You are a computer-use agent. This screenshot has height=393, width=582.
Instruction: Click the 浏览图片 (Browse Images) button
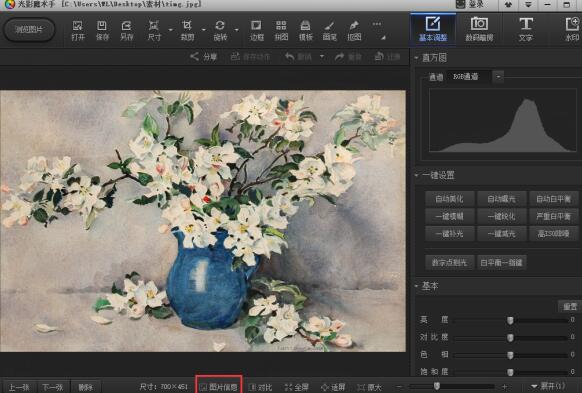point(29,30)
